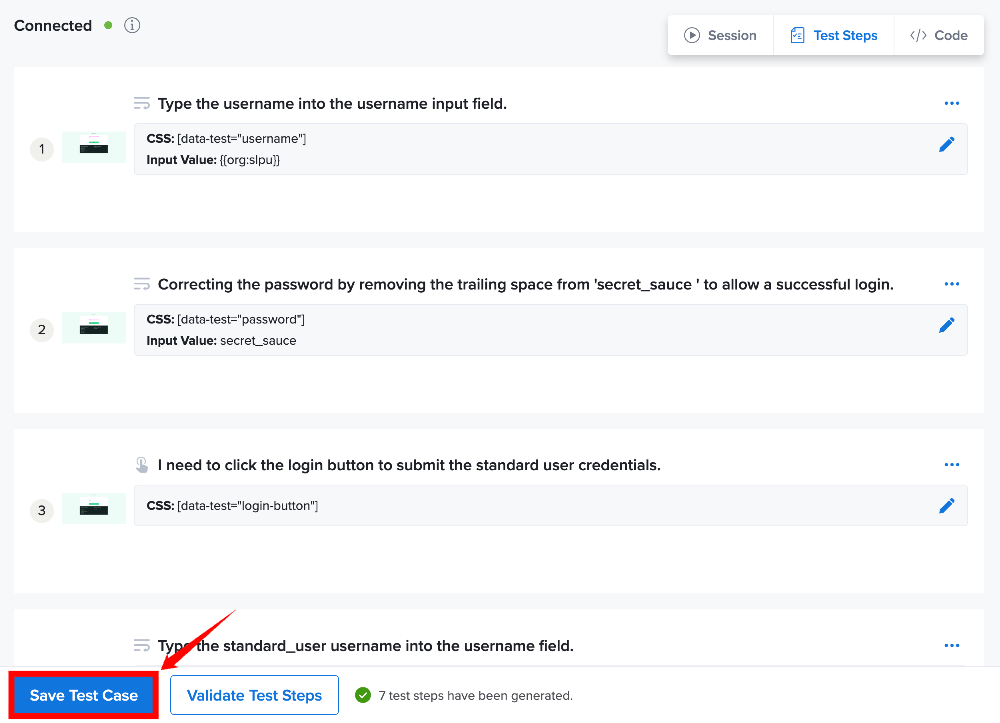The image size is (1000, 723).
Task: Click the click-action hand icon of step 3
Action: [x=142, y=465]
